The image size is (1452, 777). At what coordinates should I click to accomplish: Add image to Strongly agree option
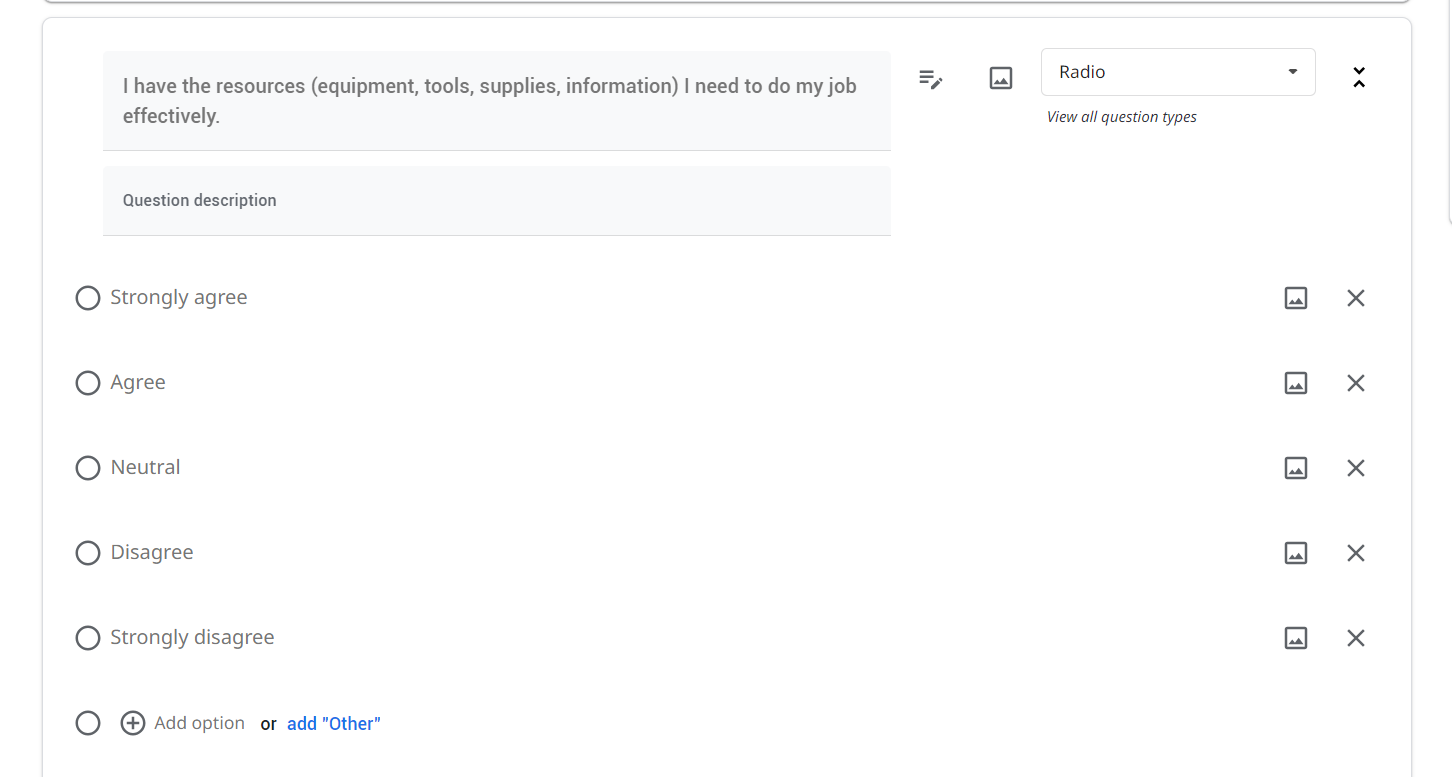(1295, 298)
